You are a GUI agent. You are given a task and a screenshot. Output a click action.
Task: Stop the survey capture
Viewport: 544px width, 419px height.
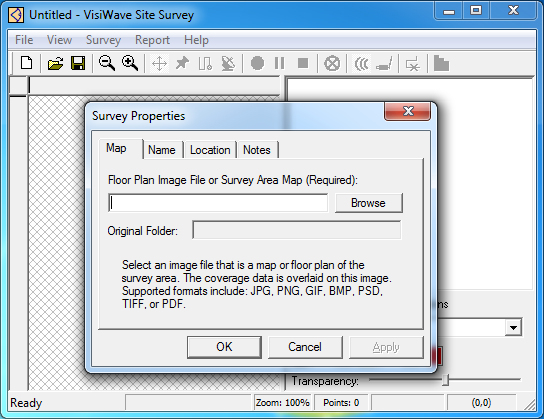coord(303,63)
